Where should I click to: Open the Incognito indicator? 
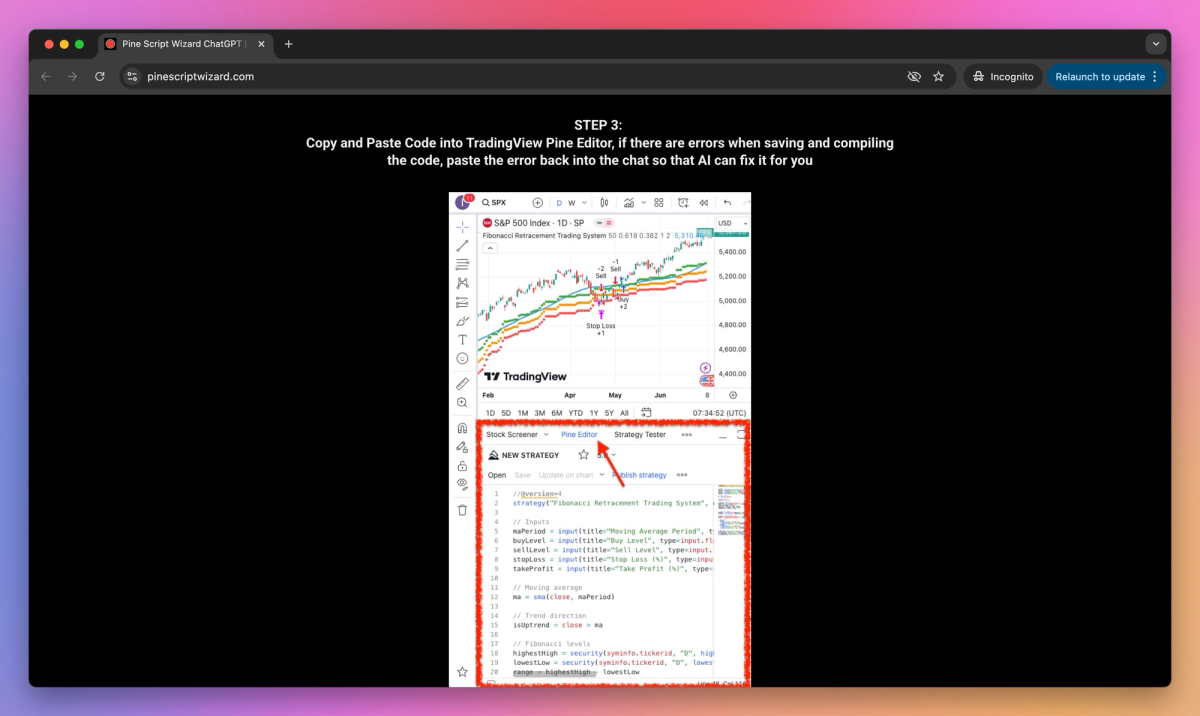click(x=1003, y=76)
